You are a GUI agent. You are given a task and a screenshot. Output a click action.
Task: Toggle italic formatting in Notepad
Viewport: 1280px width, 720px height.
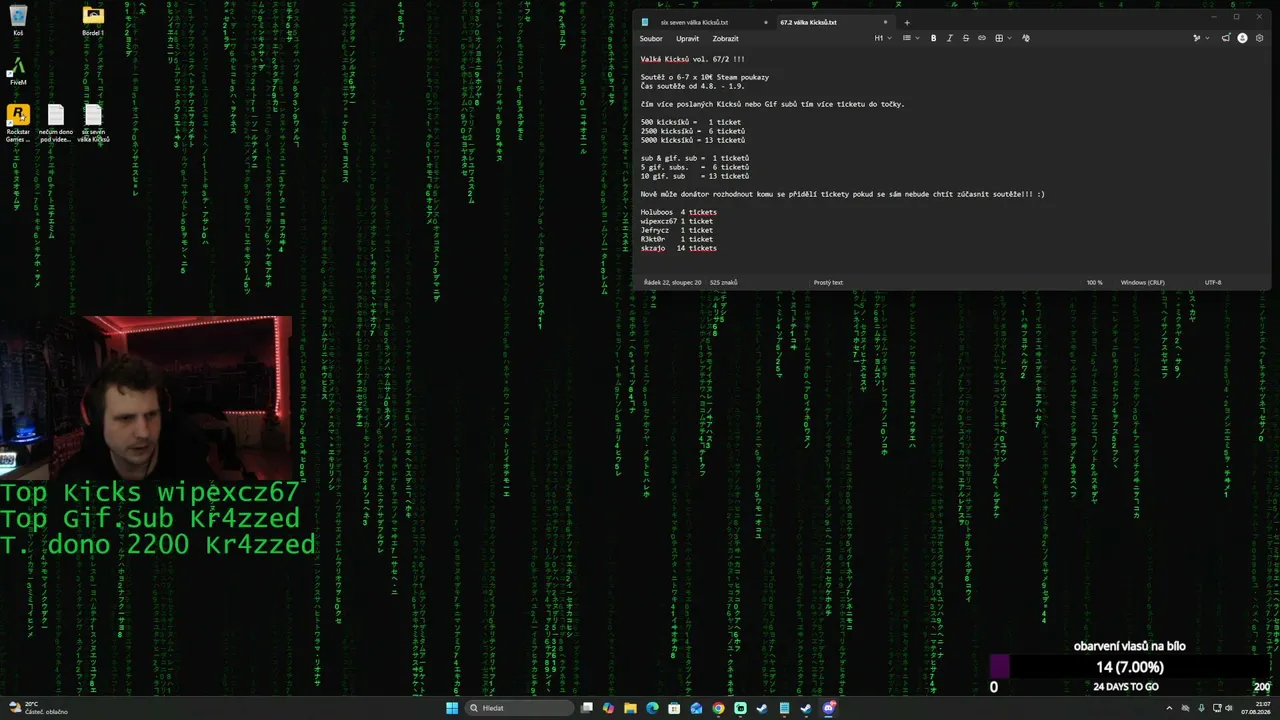949,38
